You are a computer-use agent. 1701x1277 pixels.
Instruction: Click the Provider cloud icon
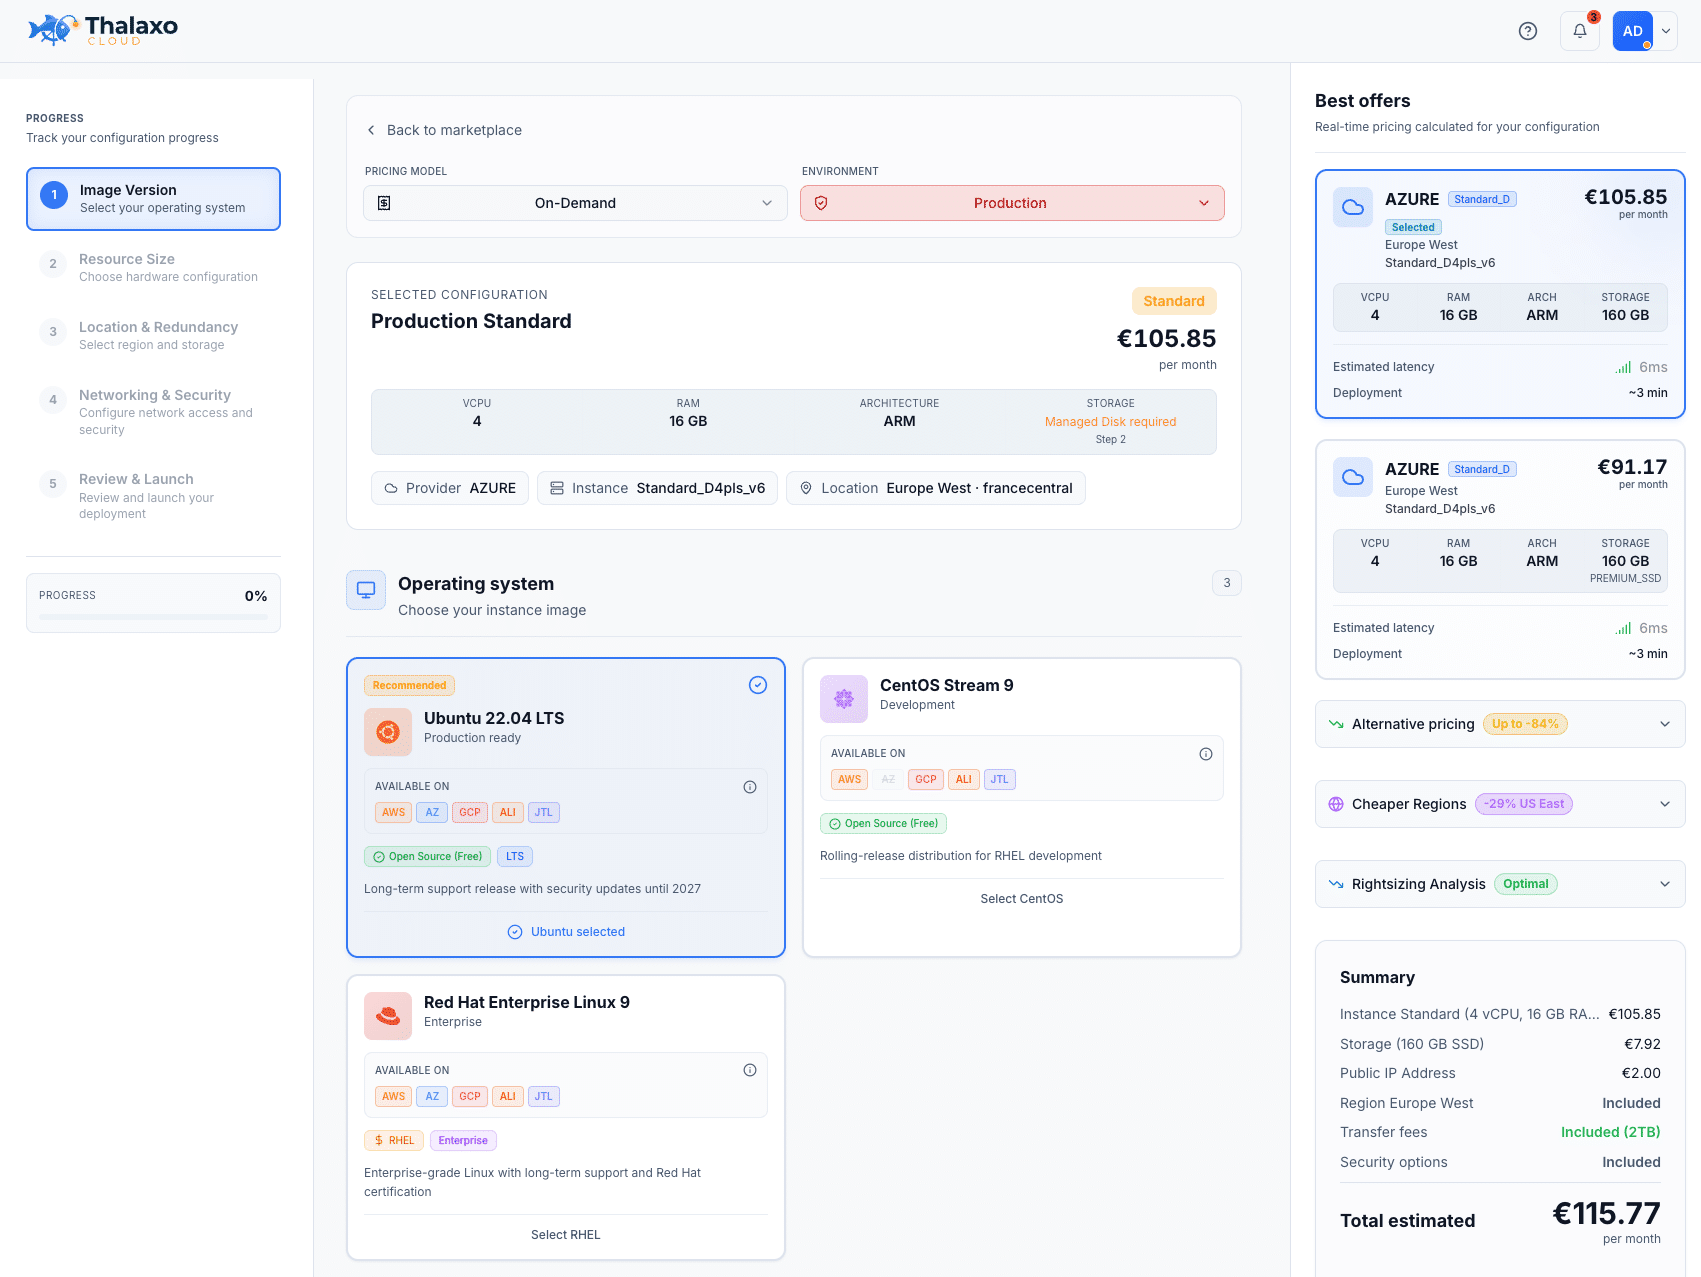click(391, 488)
